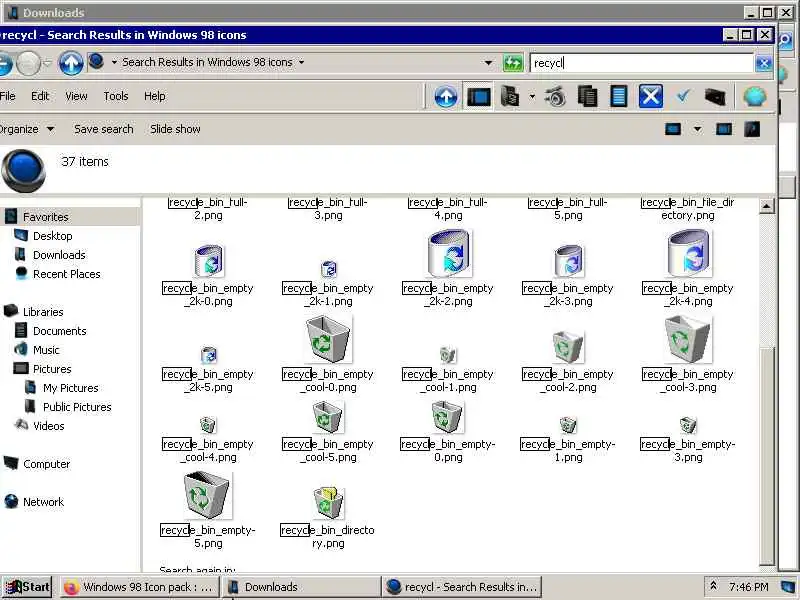This screenshot has height=600, width=800.
Task: Click the teal shell settings icon
Action: (x=755, y=96)
